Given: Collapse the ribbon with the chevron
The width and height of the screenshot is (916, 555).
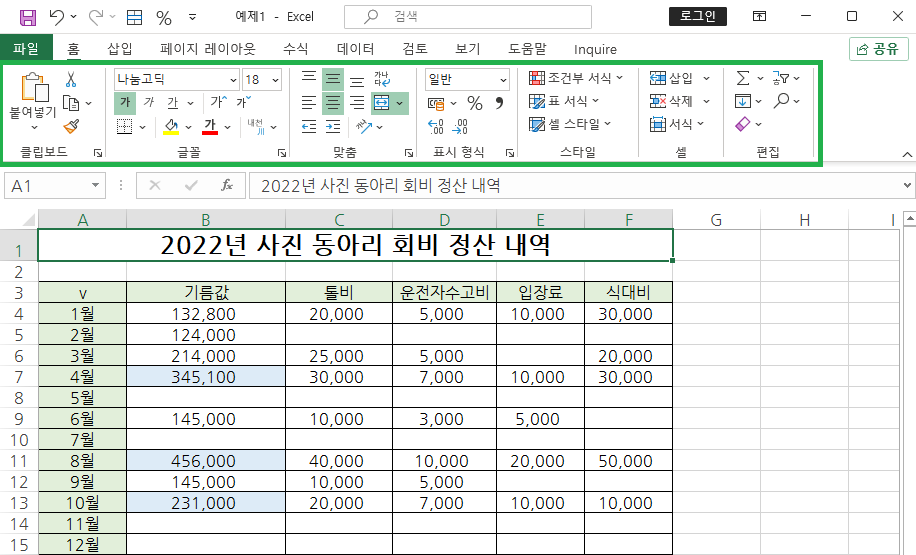Looking at the screenshot, I should [x=907, y=154].
